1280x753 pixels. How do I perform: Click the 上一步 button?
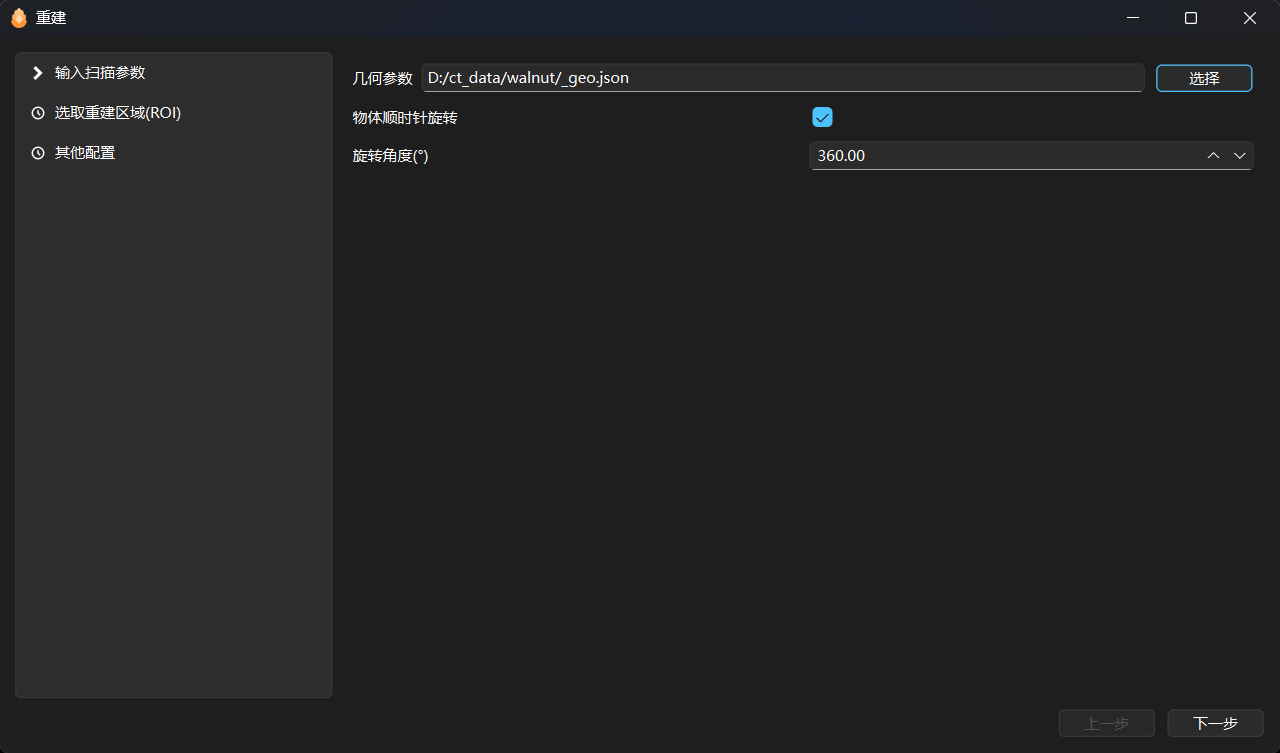click(x=1106, y=723)
